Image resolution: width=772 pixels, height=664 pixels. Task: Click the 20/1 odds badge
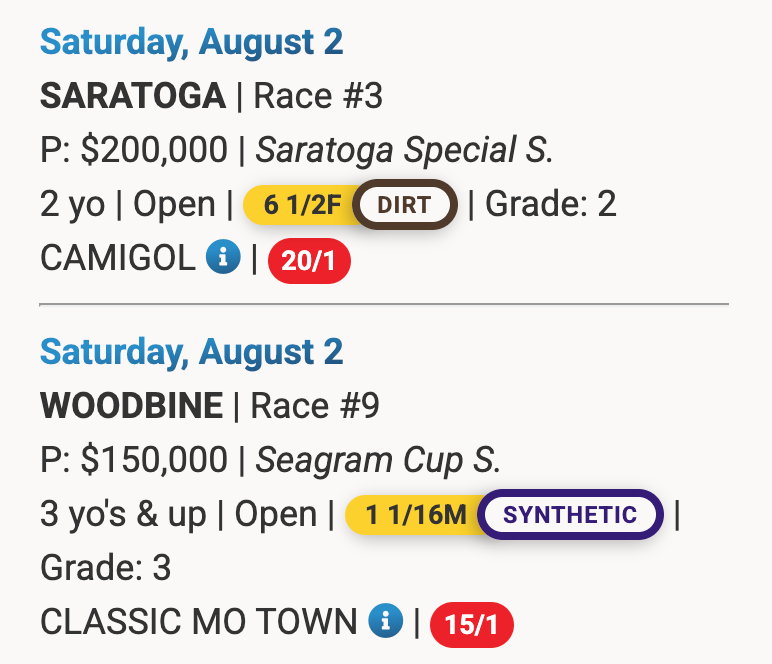pos(310,262)
